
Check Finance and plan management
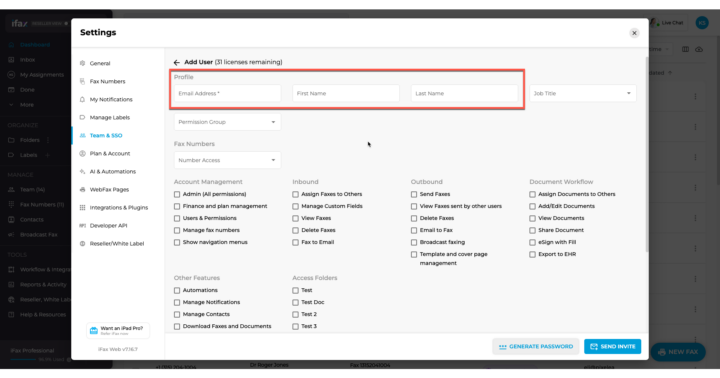pos(177,206)
